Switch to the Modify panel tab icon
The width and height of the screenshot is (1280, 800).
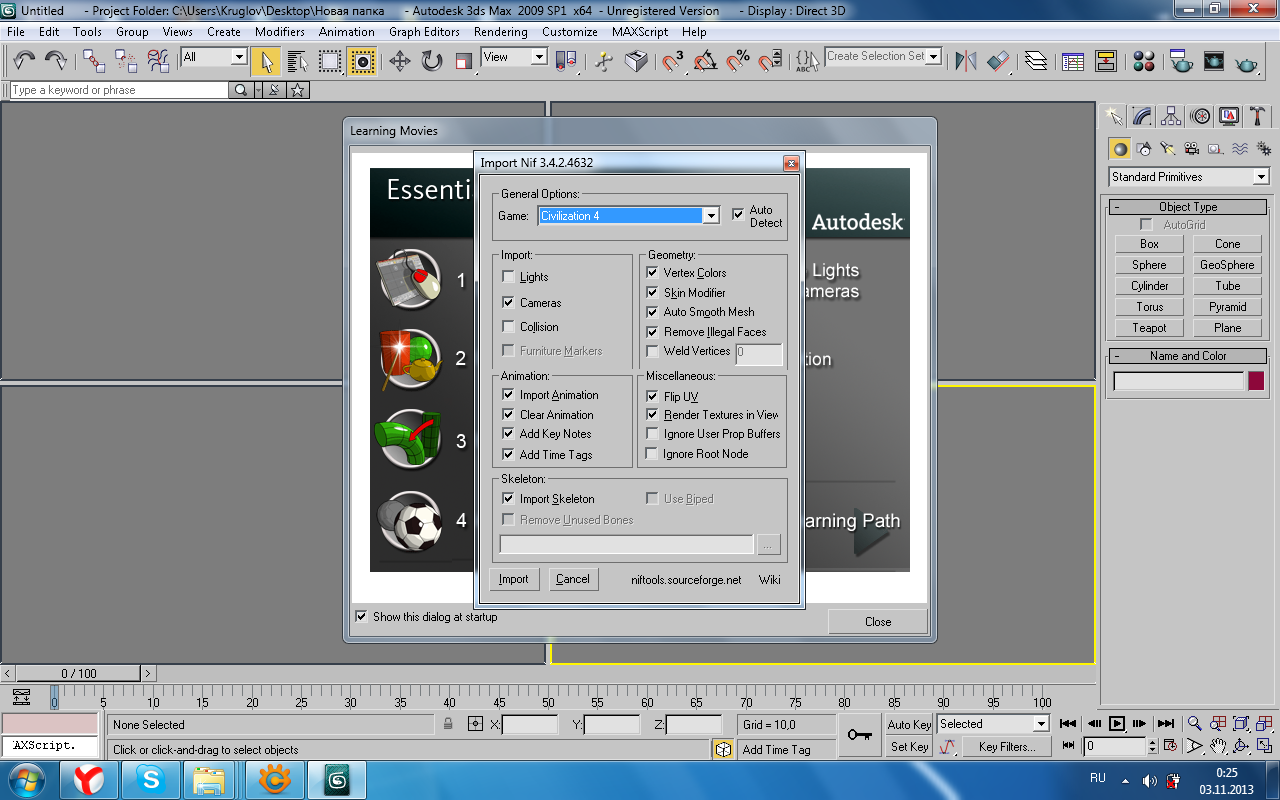point(1141,116)
